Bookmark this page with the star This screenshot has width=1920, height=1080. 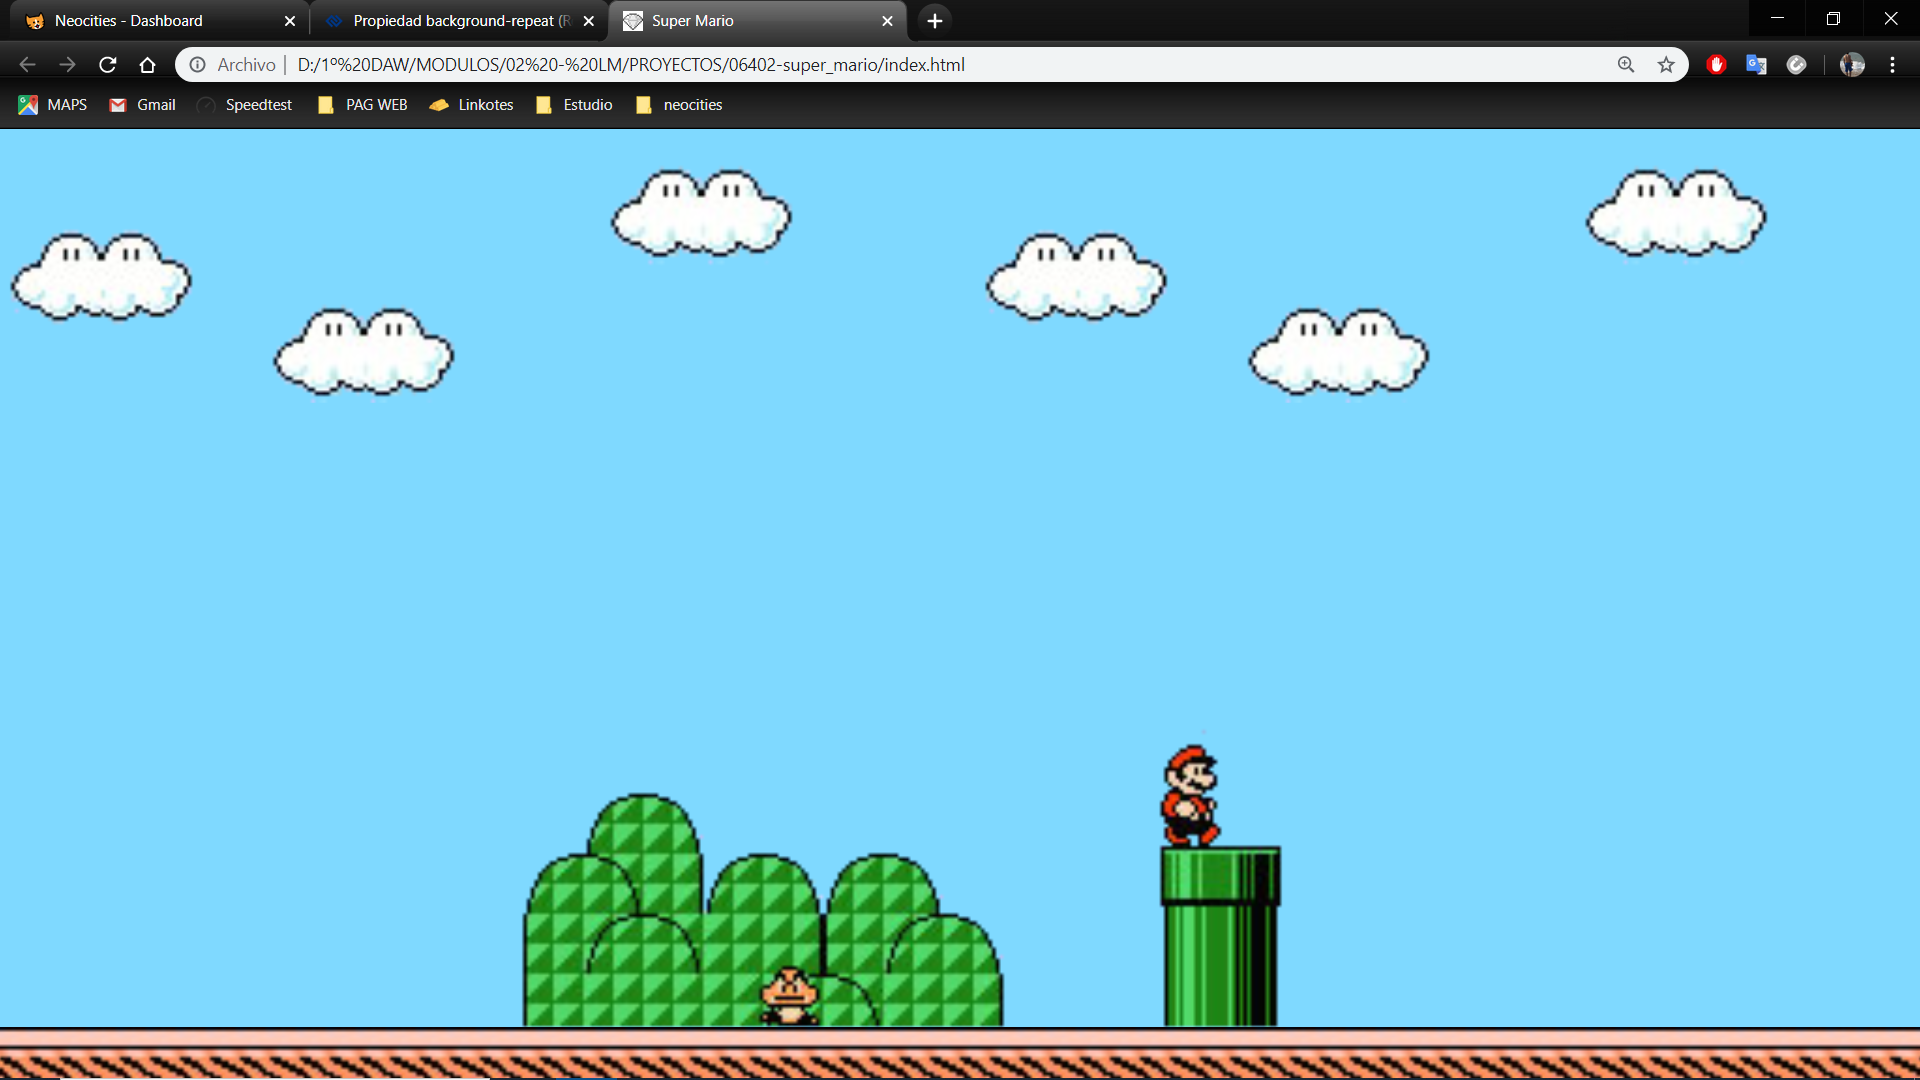(x=1666, y=65)
